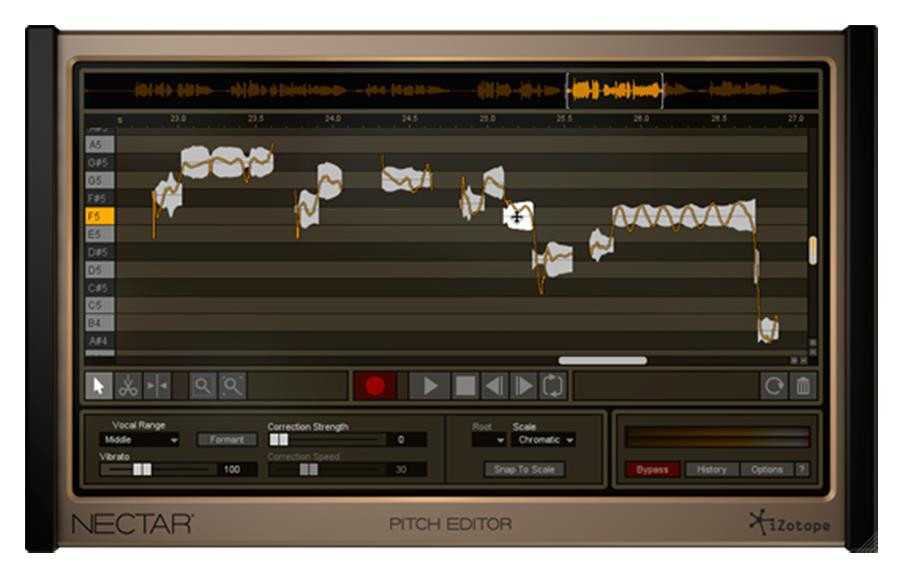Viewport: 900px width, 584px height.
Task: Choose the scissors split tool
Action: tap(128, 386)
